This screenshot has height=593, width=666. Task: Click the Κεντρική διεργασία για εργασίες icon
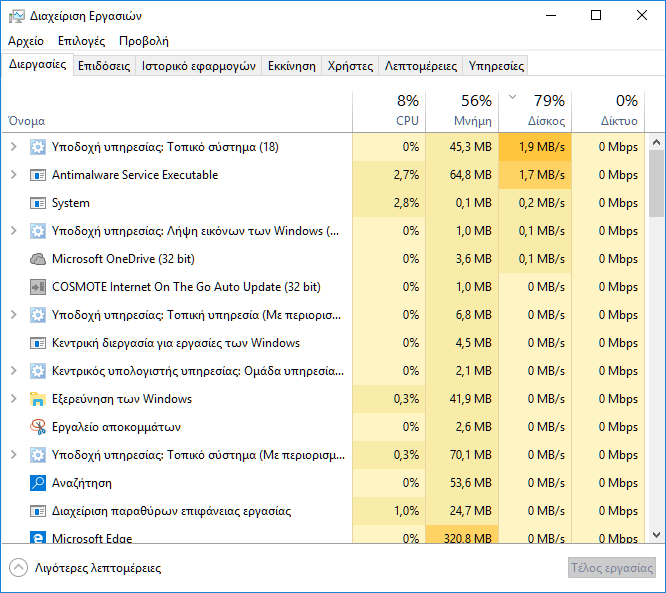pos(38,343)
